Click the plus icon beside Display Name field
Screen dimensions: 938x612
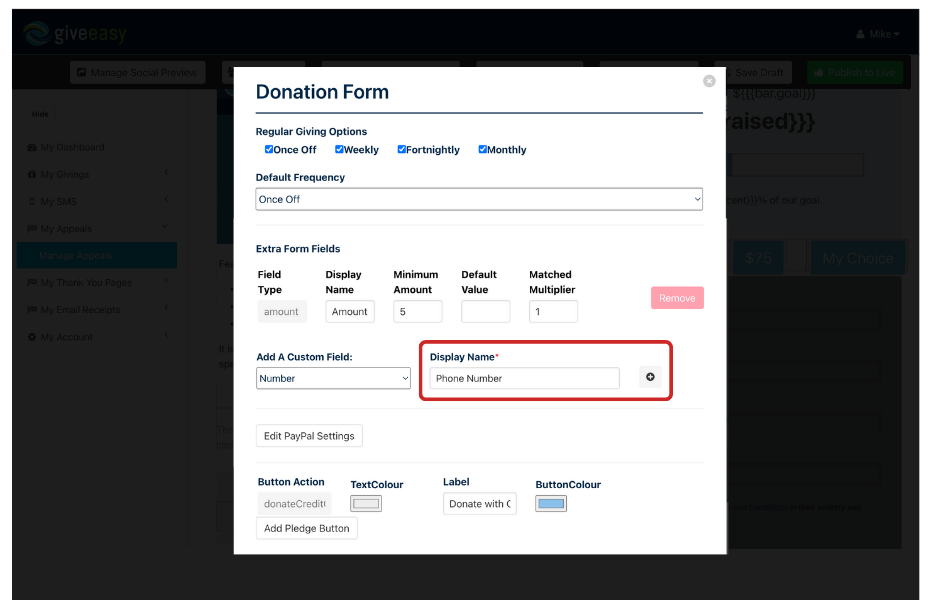[650, 377]
